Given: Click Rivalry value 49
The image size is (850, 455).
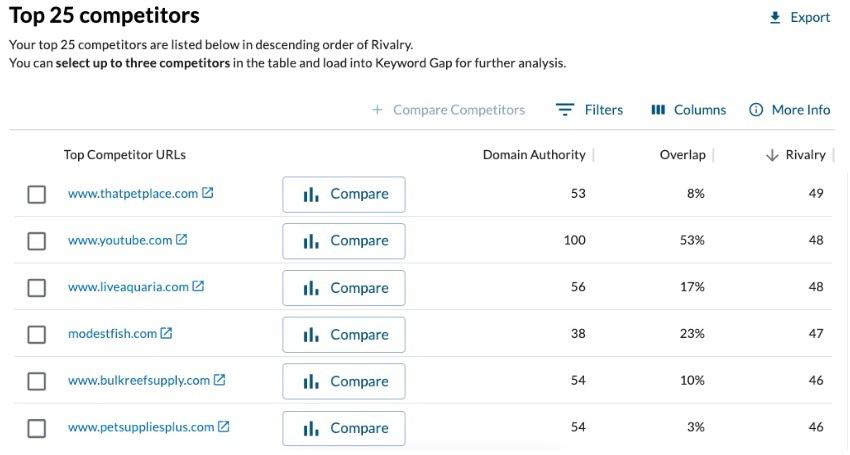Looking at the screenshot, I should click(x=816, y=194).
